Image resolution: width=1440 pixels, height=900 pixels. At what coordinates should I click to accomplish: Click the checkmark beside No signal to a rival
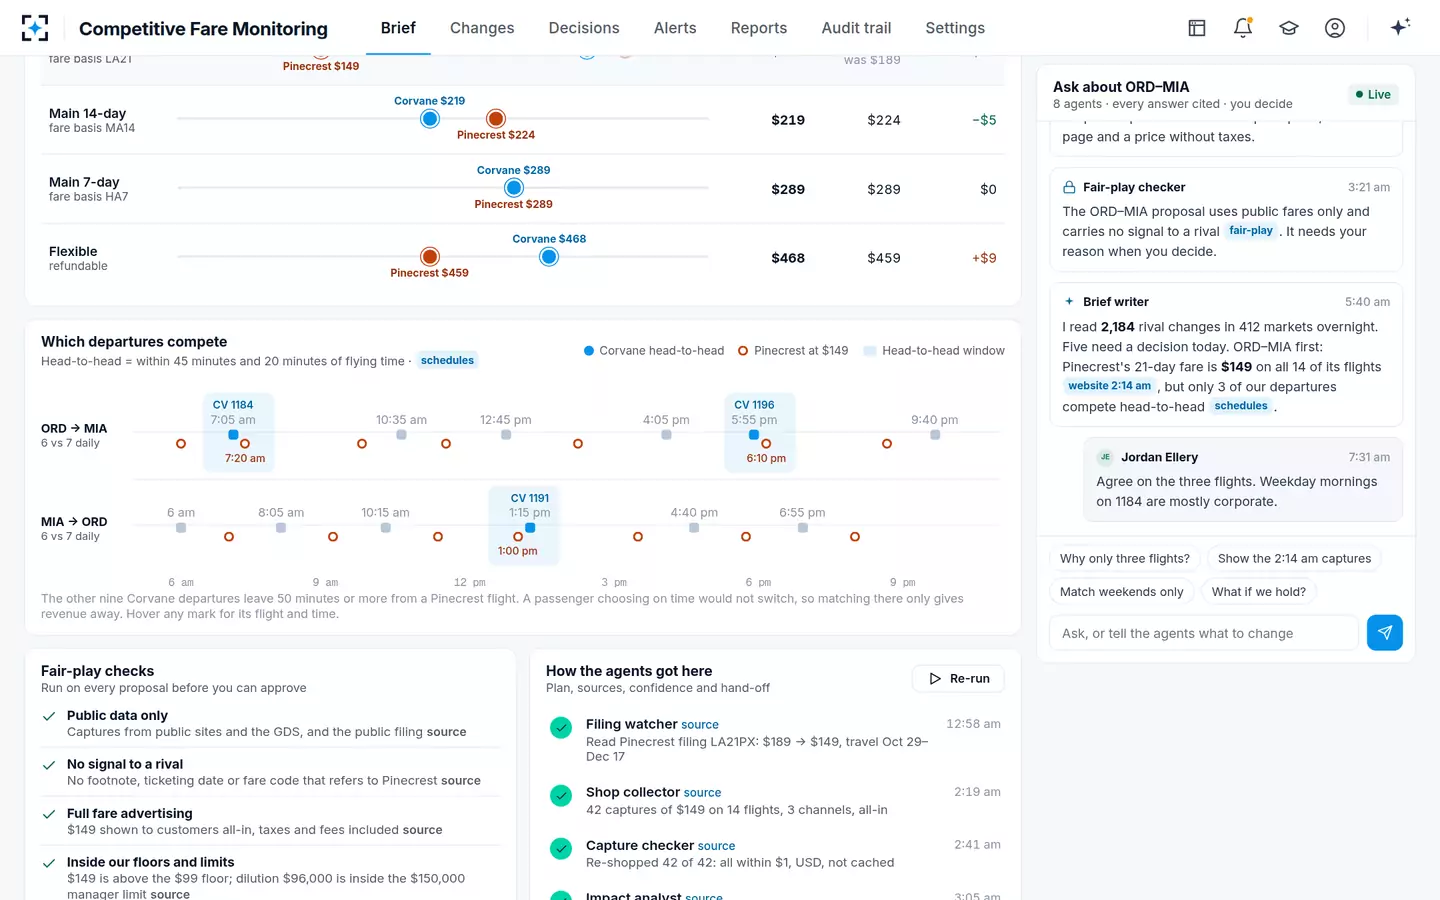coord(49,765)
